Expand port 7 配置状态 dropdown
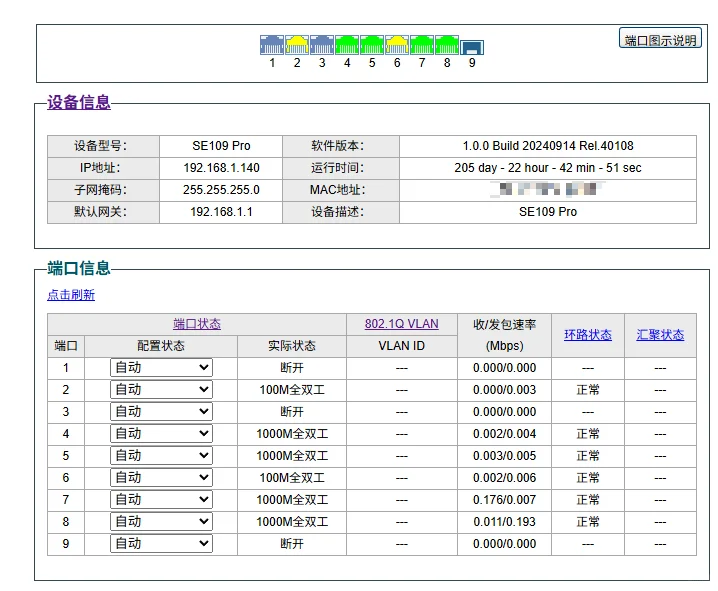The width and height of the screenshot is (718, 591). [161, 499]
